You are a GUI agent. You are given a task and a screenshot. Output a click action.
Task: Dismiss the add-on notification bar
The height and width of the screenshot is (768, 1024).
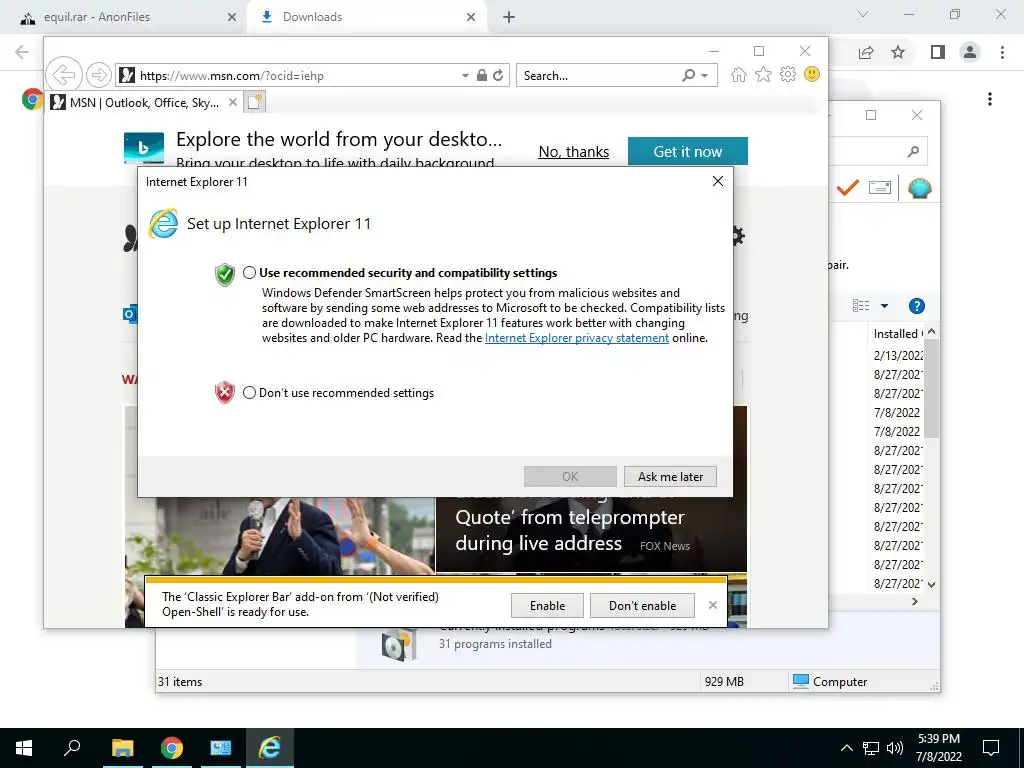pyautogui.click(x=712, y=605)
